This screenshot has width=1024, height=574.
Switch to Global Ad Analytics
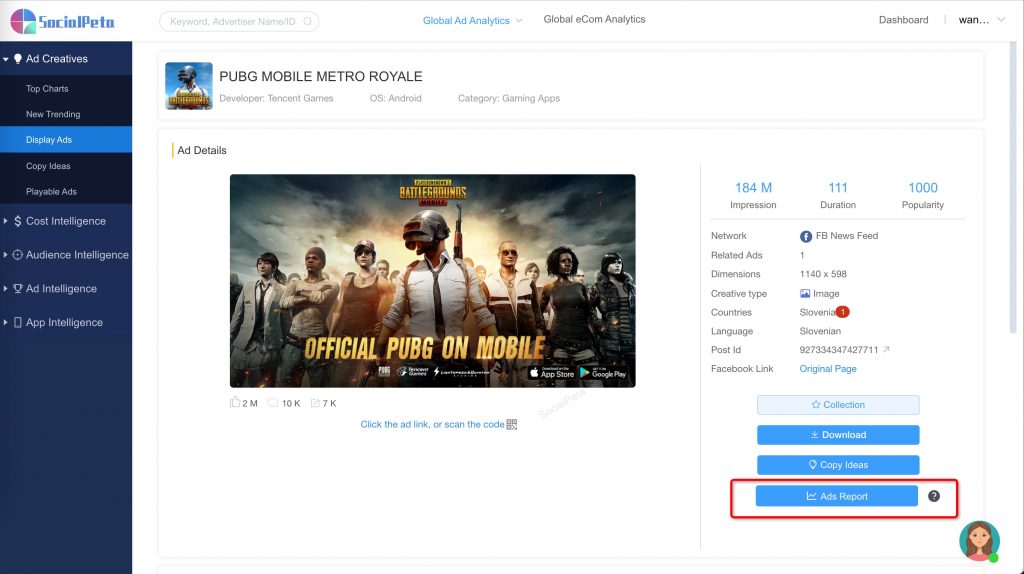click(466, 21)
